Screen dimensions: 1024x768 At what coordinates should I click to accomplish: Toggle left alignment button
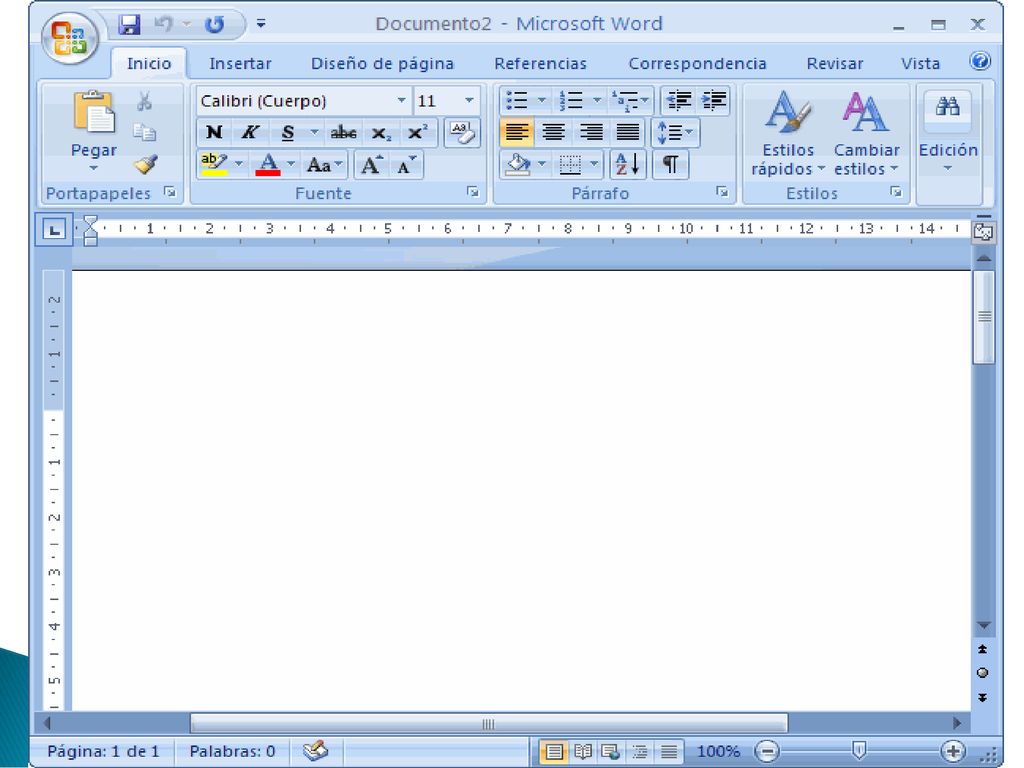(x=517, y=133)
